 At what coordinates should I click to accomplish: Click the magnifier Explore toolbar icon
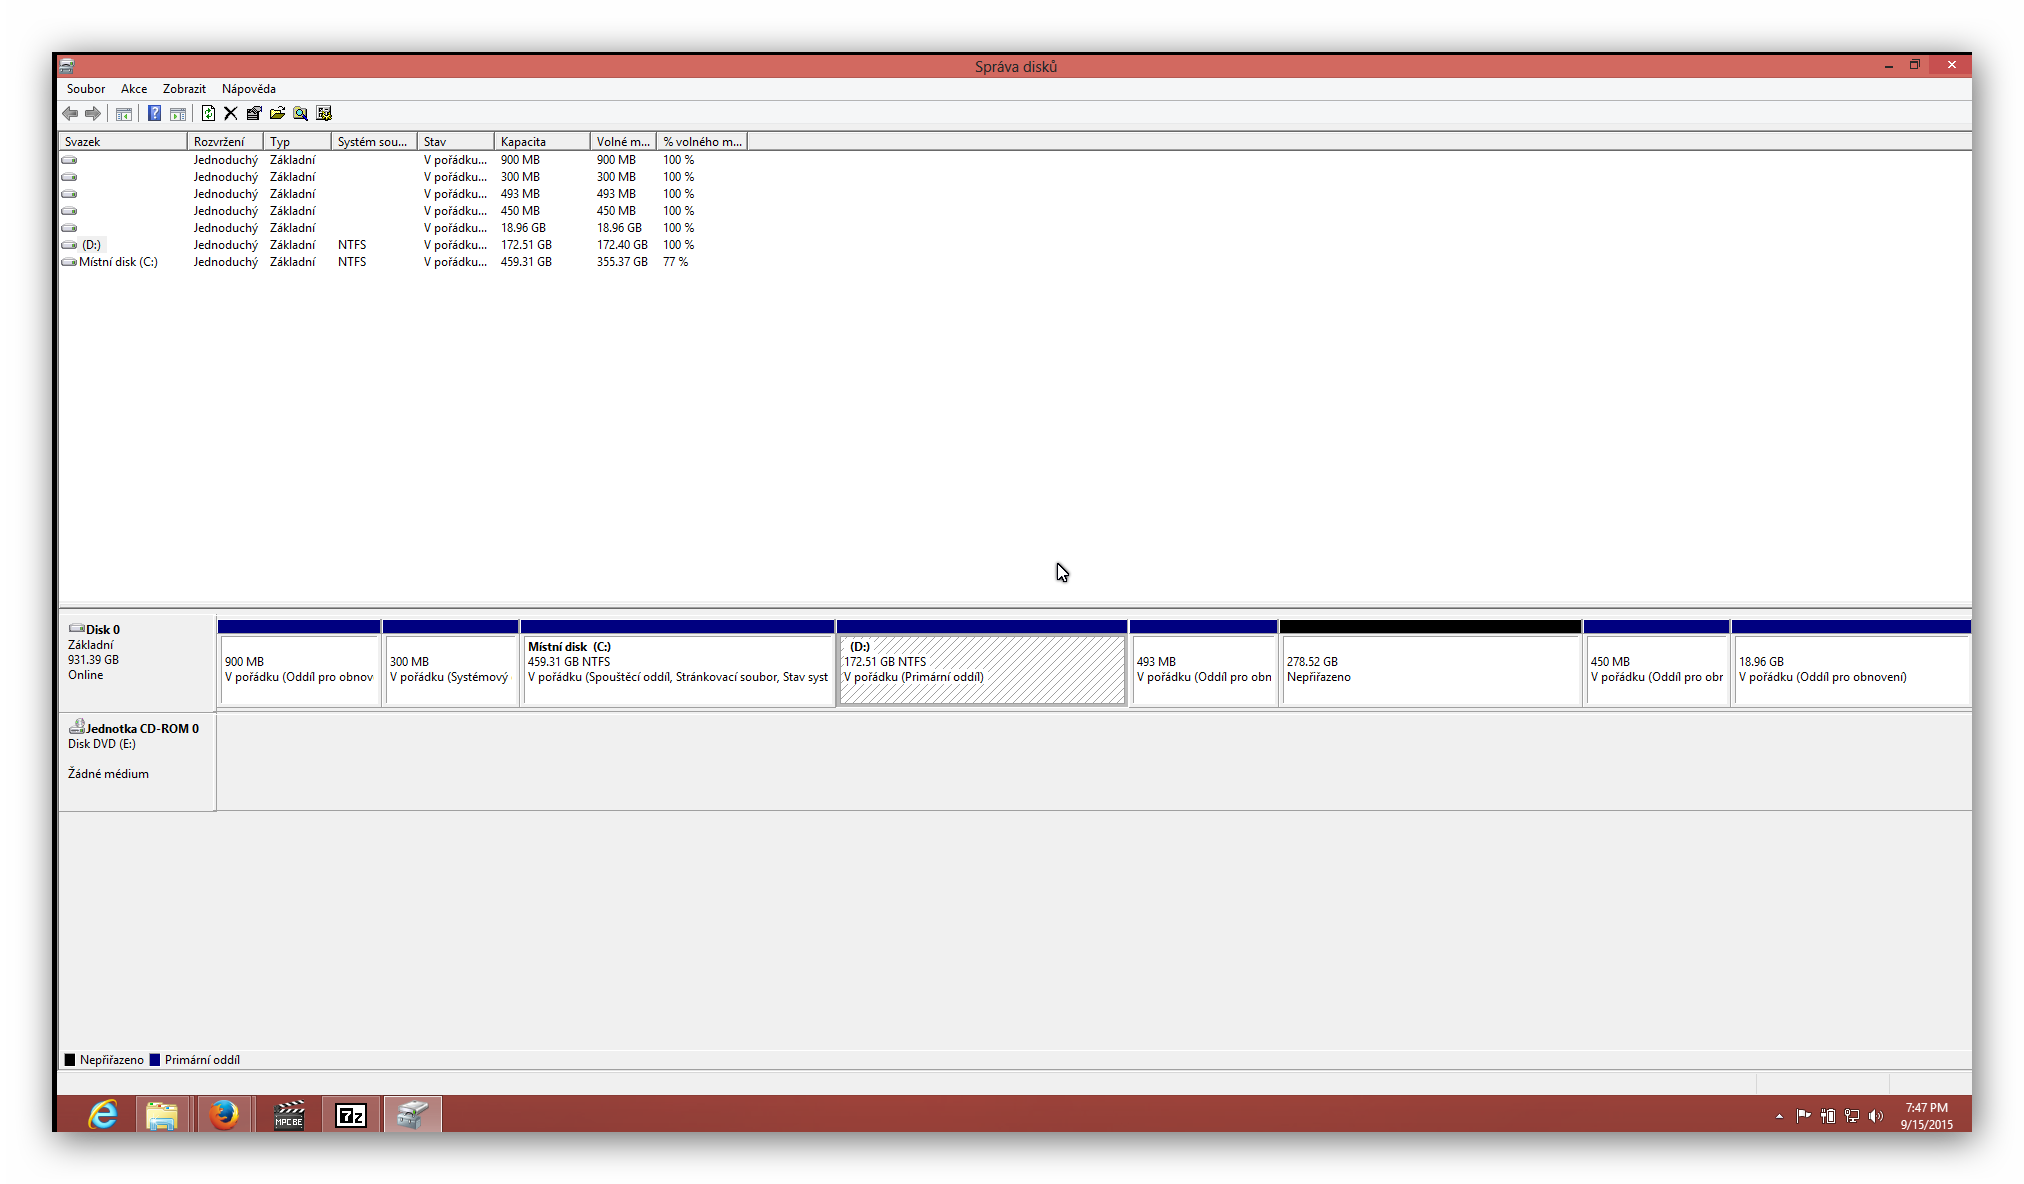300,113
